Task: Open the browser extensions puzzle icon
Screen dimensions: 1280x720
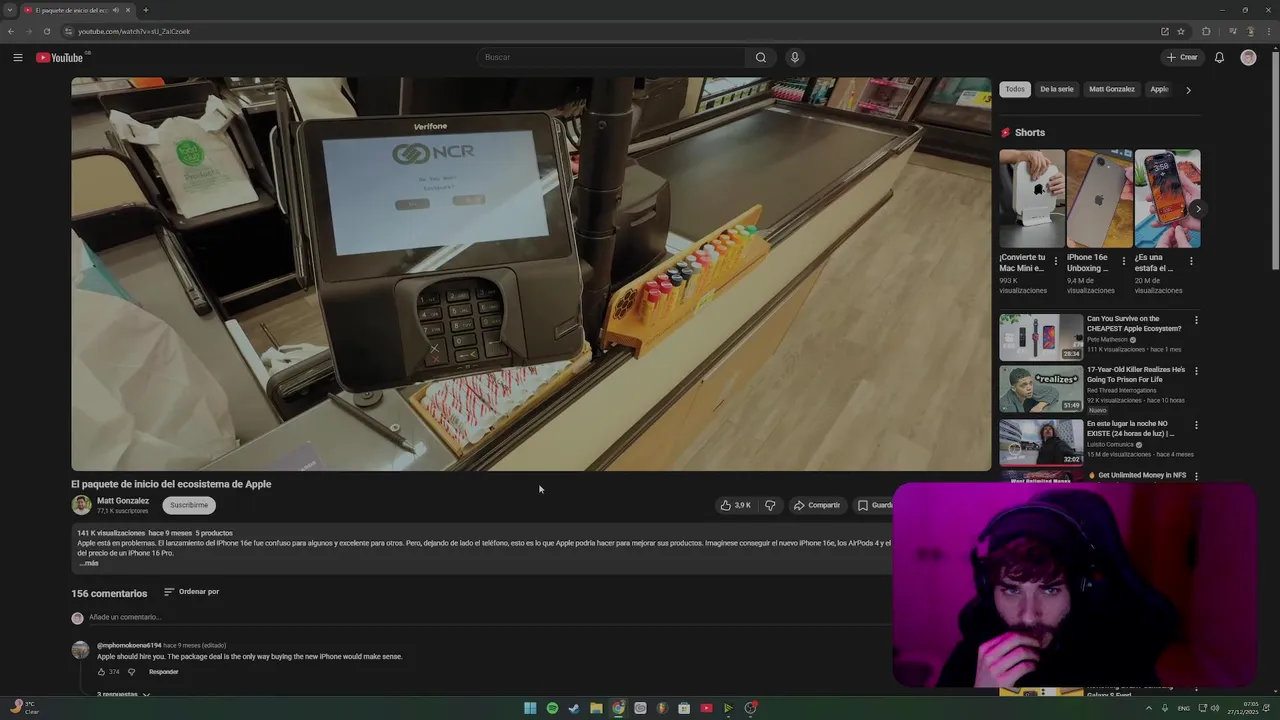Action: coord(1206,31)
